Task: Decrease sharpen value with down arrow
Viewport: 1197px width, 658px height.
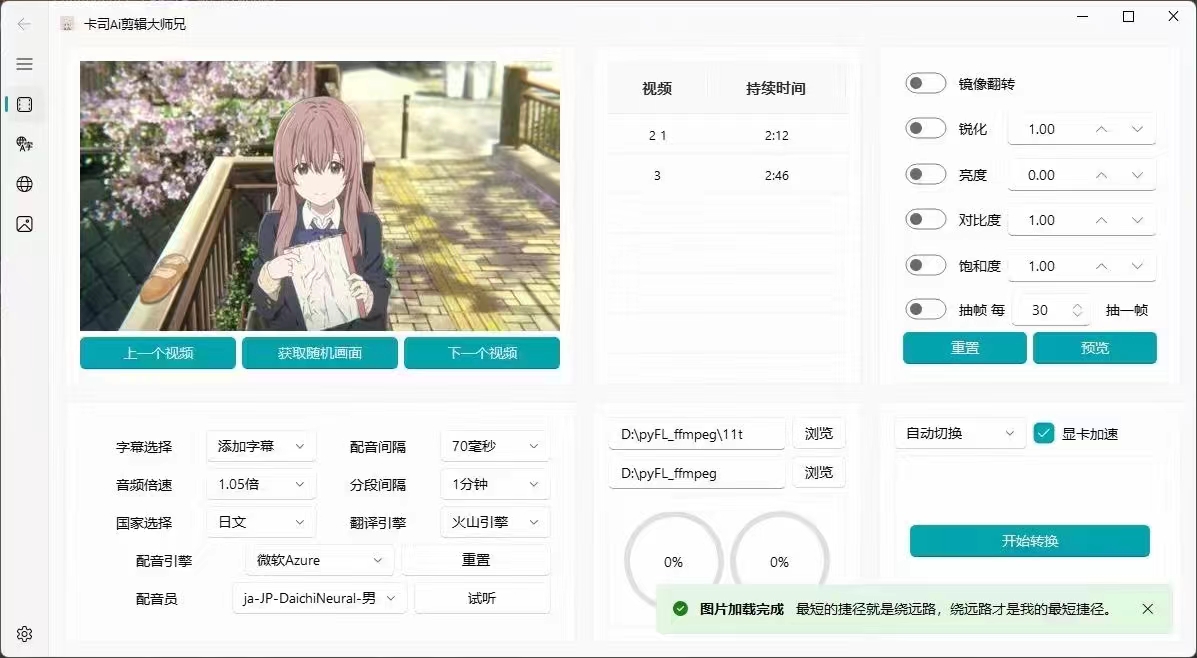Action: 1137,129
